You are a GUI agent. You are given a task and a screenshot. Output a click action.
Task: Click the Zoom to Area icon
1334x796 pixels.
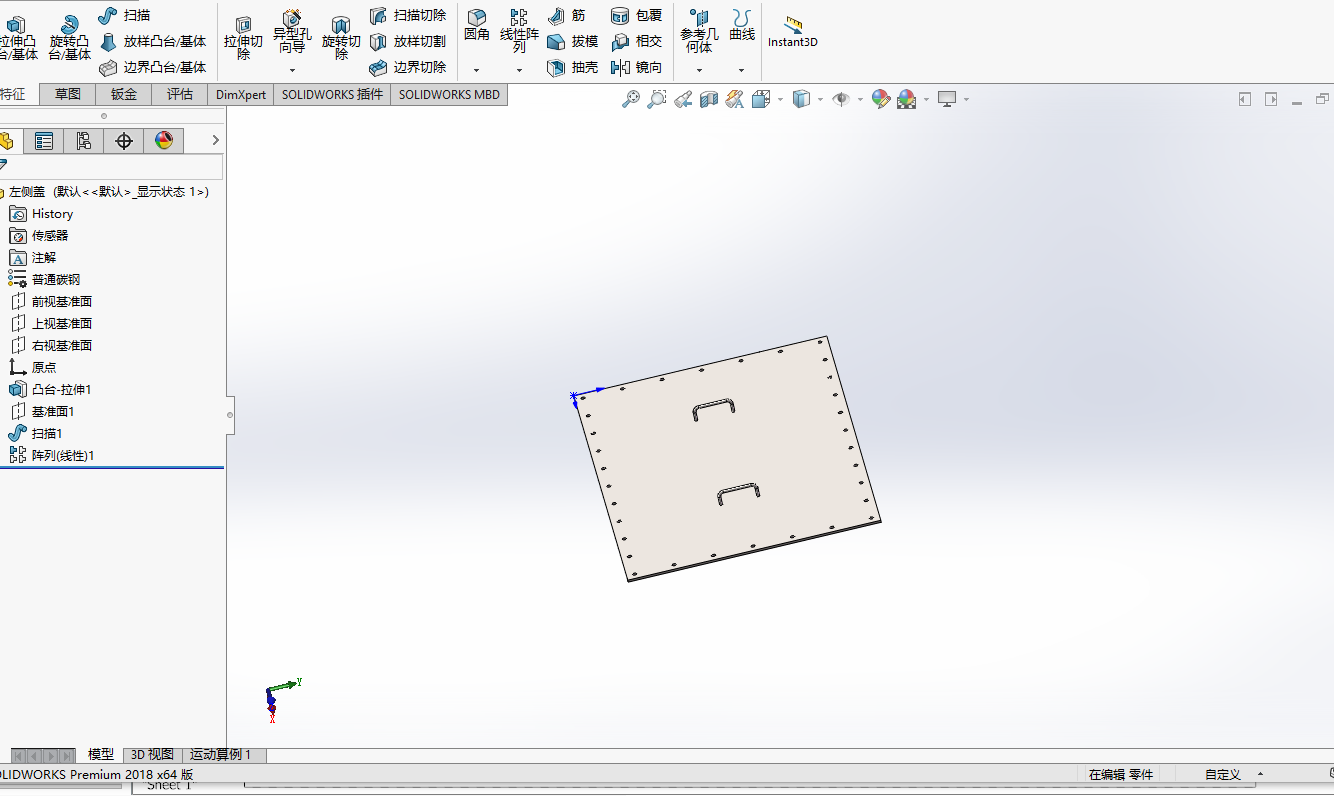tap(657, 99)
